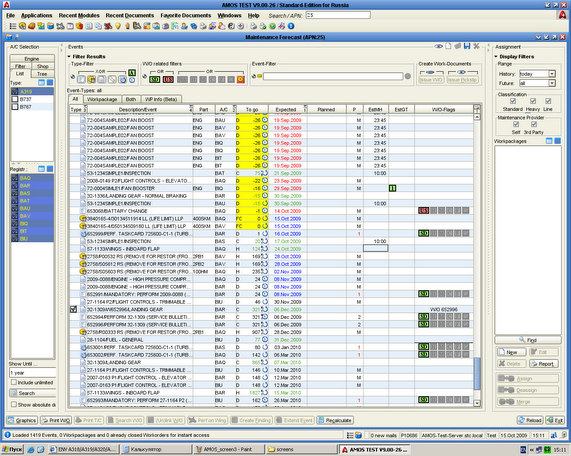The width and height of the screenshot is (571, 456).
Task: Click the blue info icon in main toolbar
Action: tap(291, 26)
